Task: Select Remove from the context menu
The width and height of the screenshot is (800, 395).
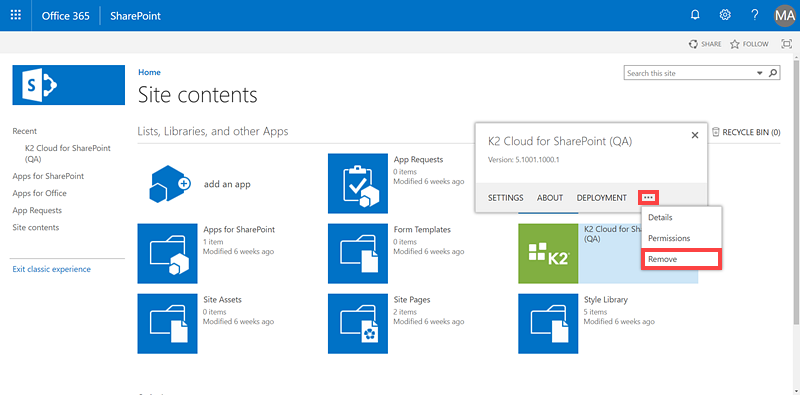Action: click(681, 259)
